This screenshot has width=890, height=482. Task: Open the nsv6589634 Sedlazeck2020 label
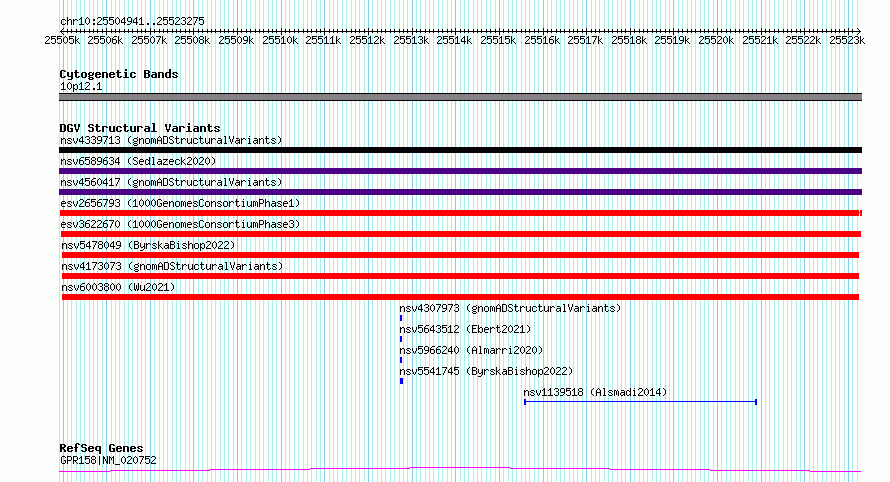[138, 161]
